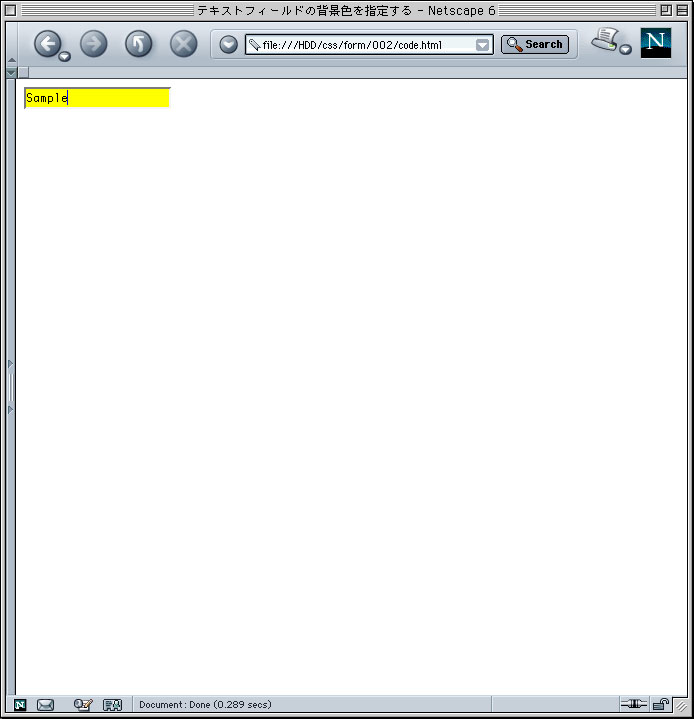Open the Print options dropdown arrow
694x719 pixels.
click(x=625, y=49)
